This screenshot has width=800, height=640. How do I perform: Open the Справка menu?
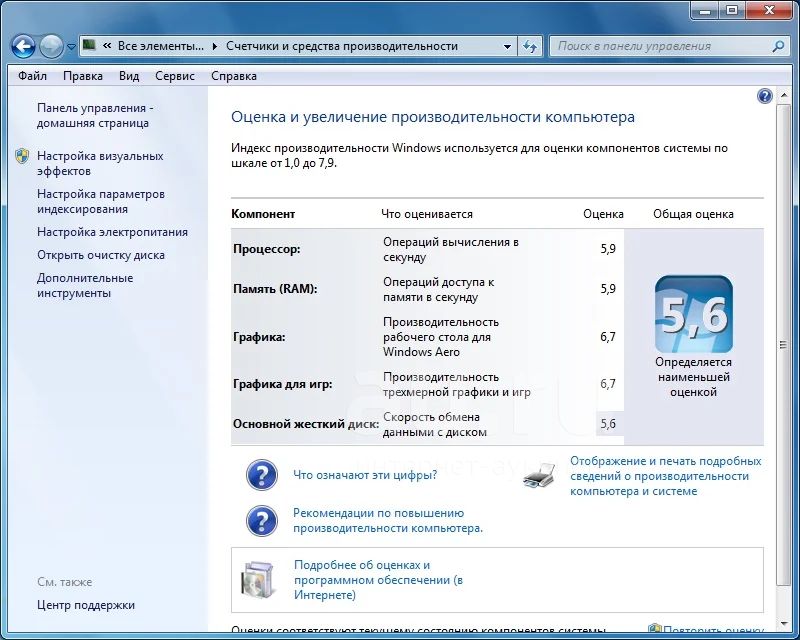(x=234, y=76)
